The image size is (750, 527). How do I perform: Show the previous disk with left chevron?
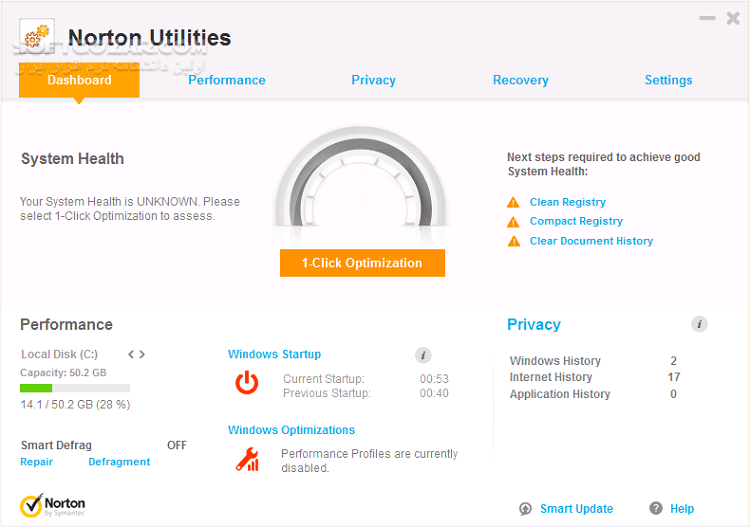click(x=131, y=354)
